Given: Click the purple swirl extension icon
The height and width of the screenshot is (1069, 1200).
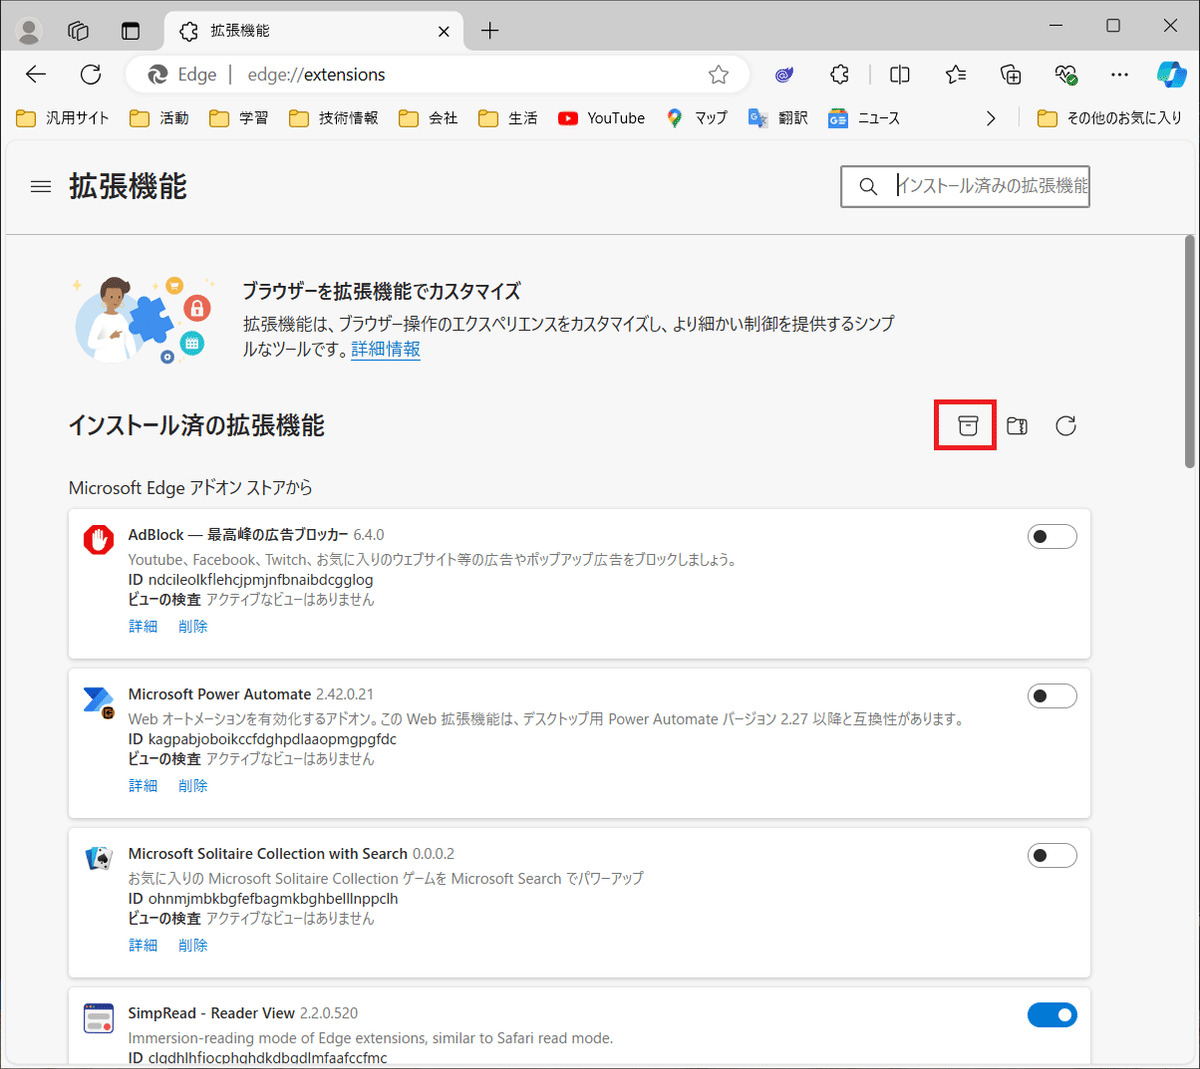Looking at the screenshot, I should point(784,74).
